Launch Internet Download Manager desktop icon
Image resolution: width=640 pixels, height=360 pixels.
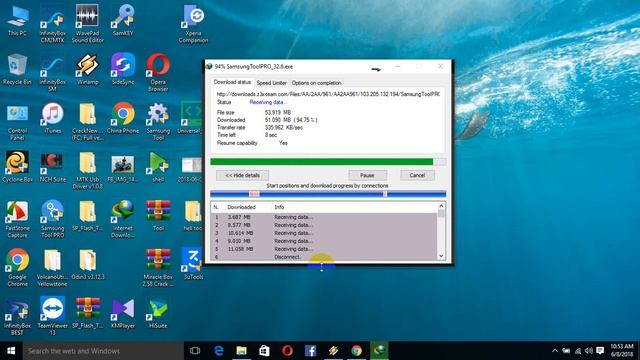pos(122,219)
